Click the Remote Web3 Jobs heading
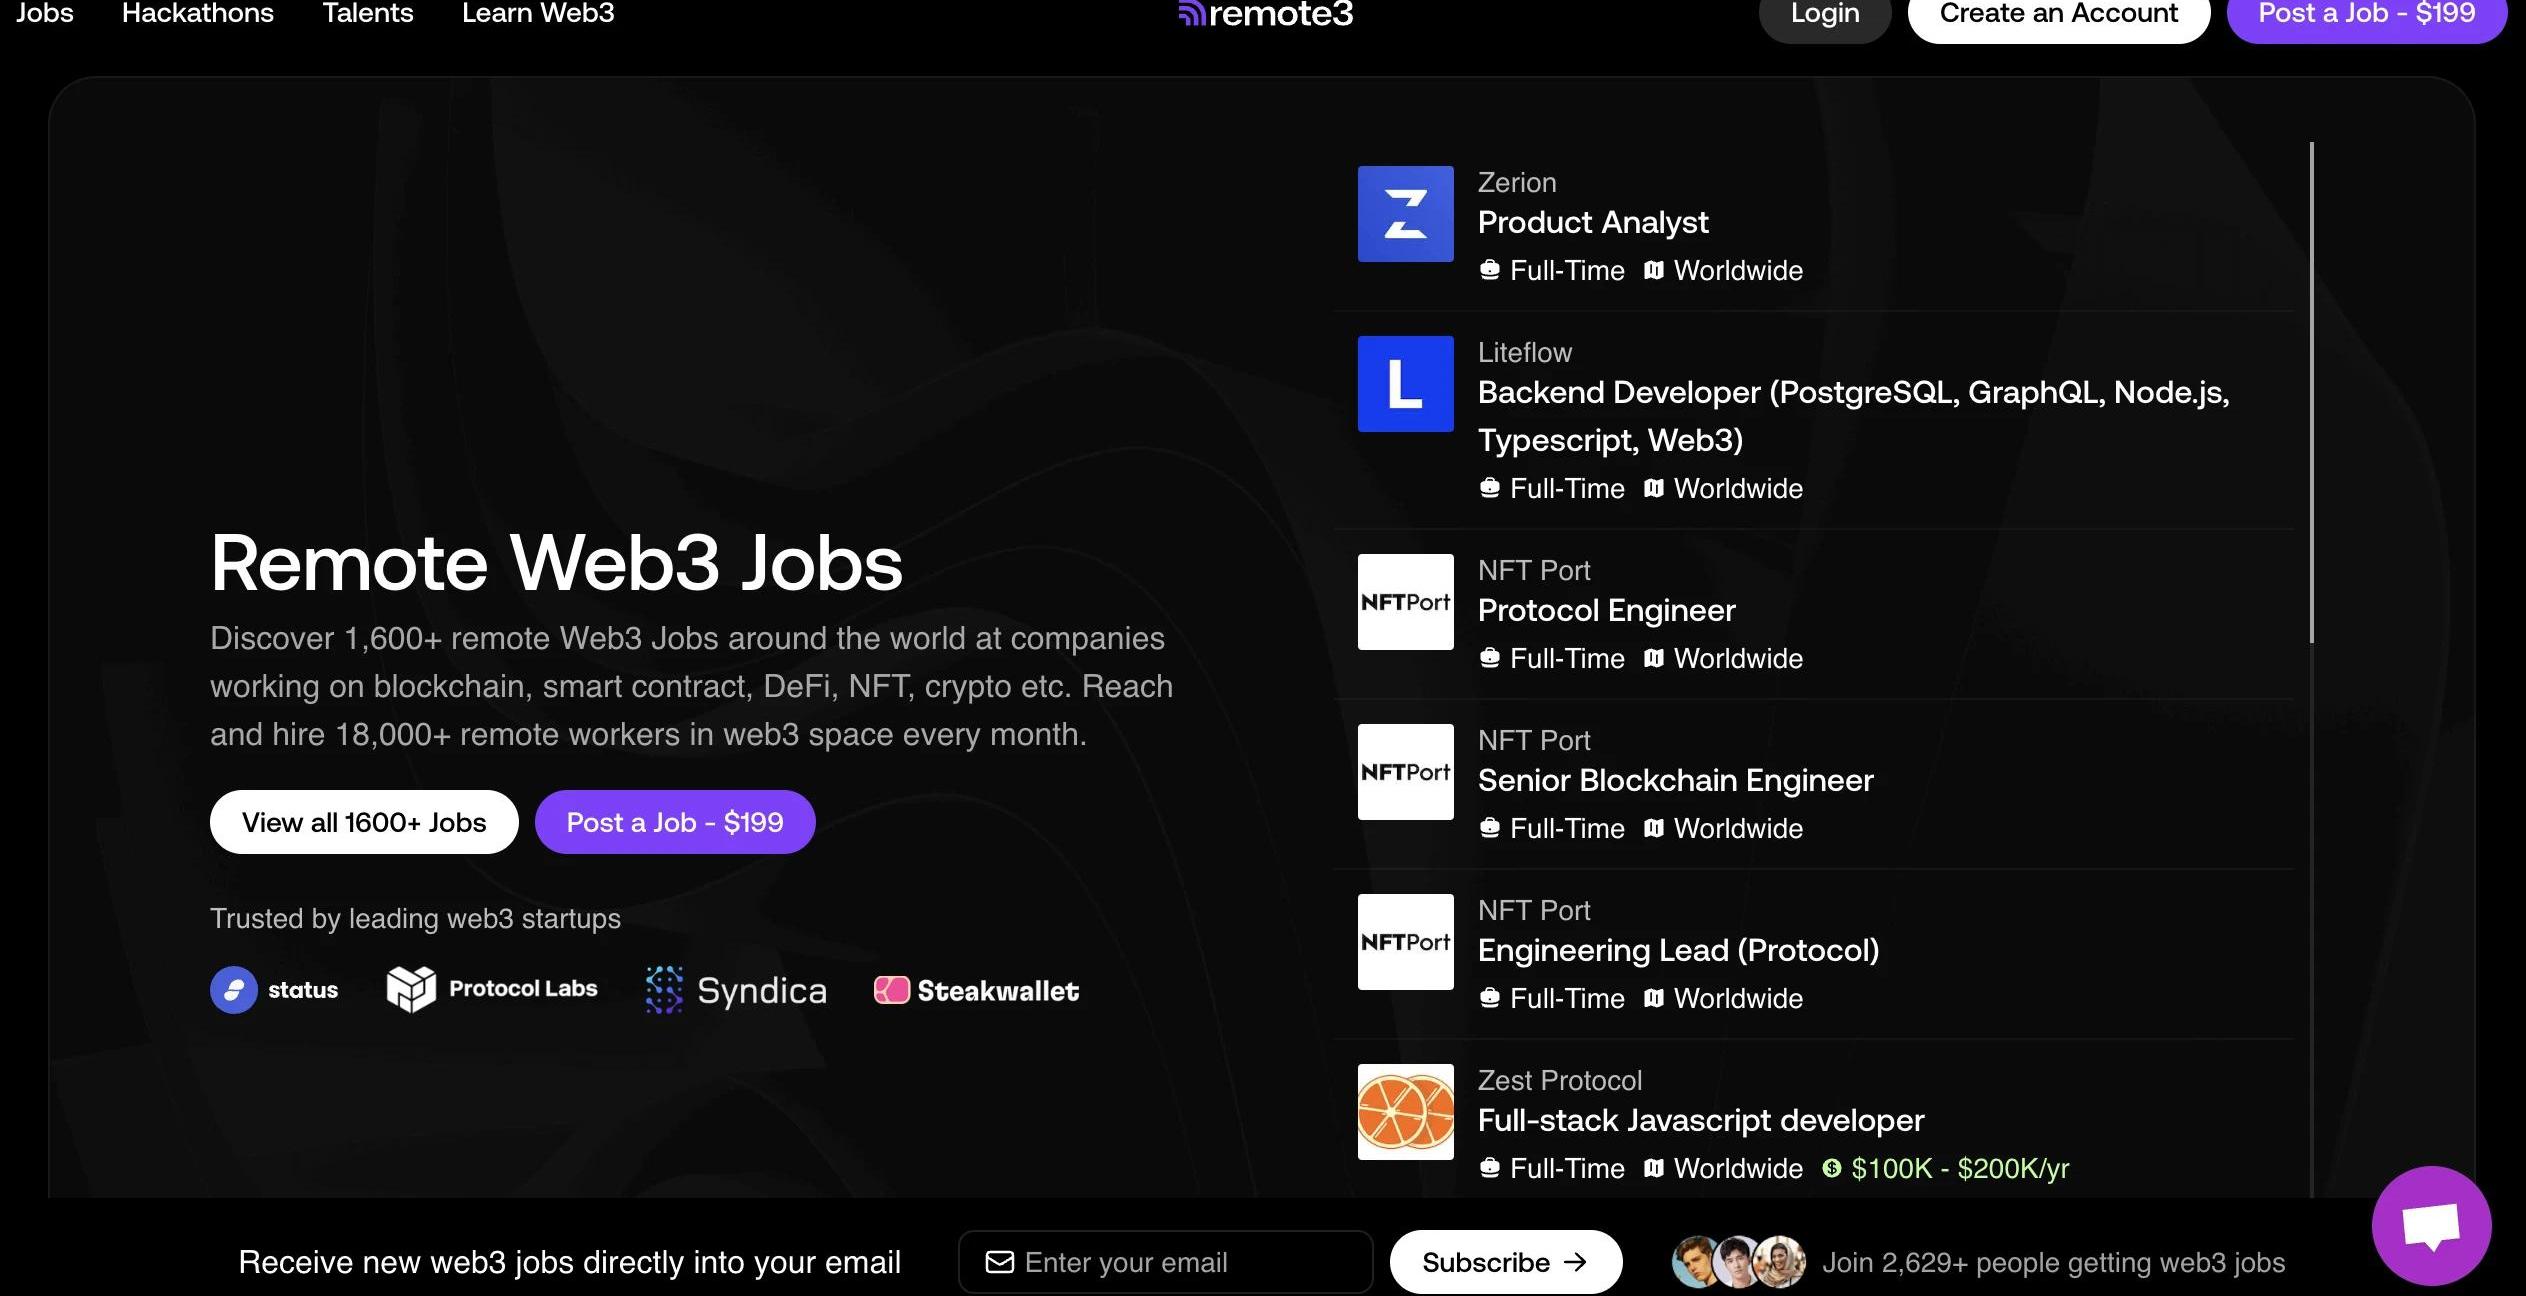Screen dimensions: 2526x1296 point(557,562)
